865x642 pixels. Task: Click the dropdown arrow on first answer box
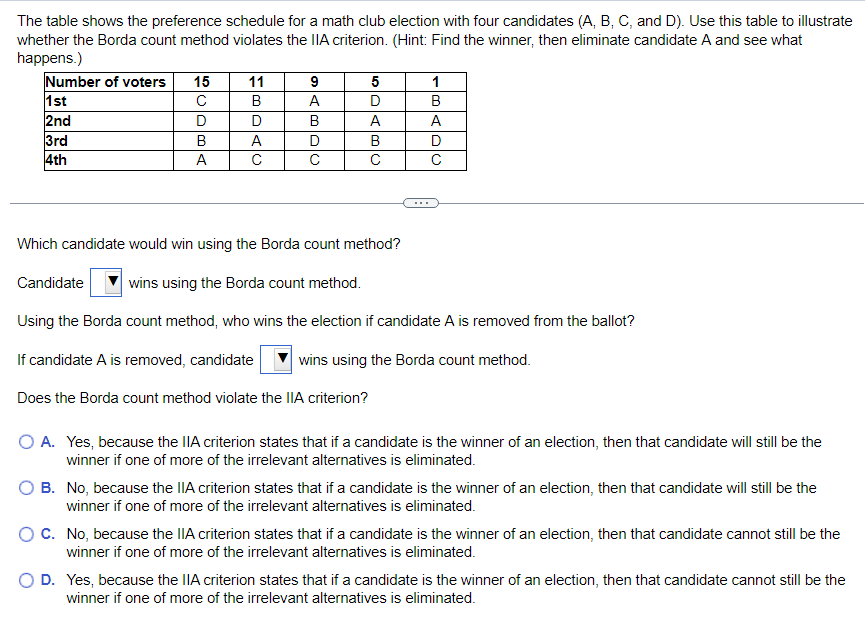(113, 282)
